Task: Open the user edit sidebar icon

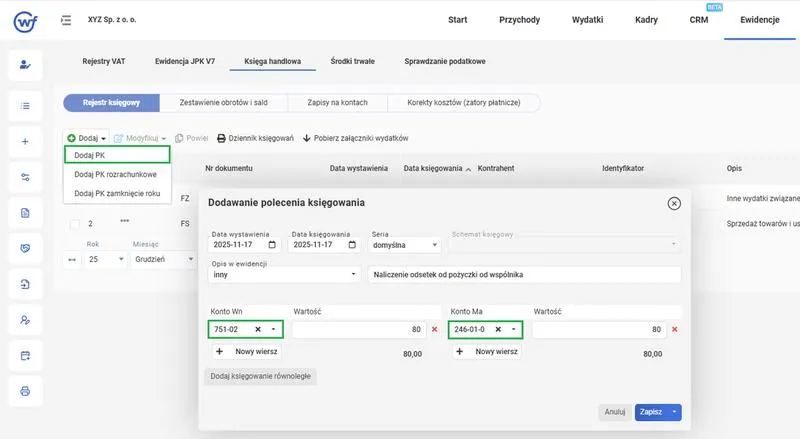Action: tap(25, 65)
